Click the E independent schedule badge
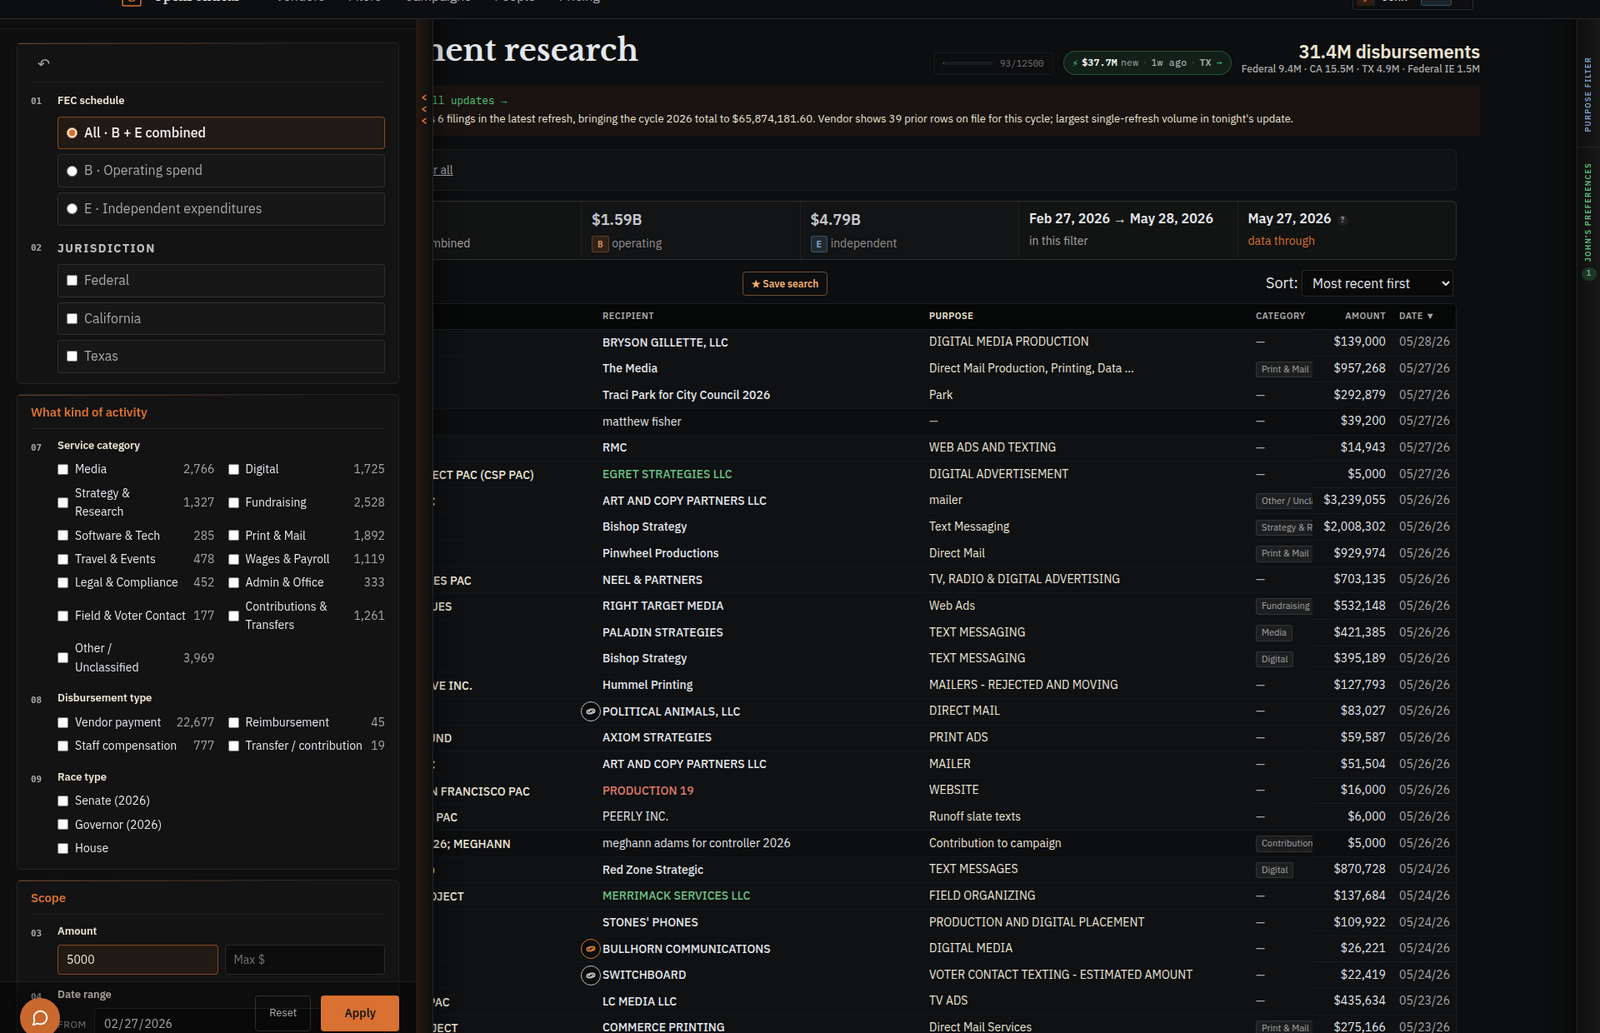1600x1033 pixels. click(x=819, y=244)
